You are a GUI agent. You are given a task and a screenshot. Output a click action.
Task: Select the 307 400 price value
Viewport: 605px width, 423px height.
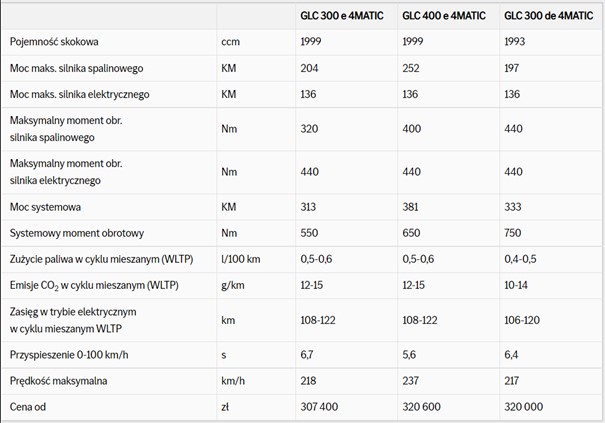[320, 407]
